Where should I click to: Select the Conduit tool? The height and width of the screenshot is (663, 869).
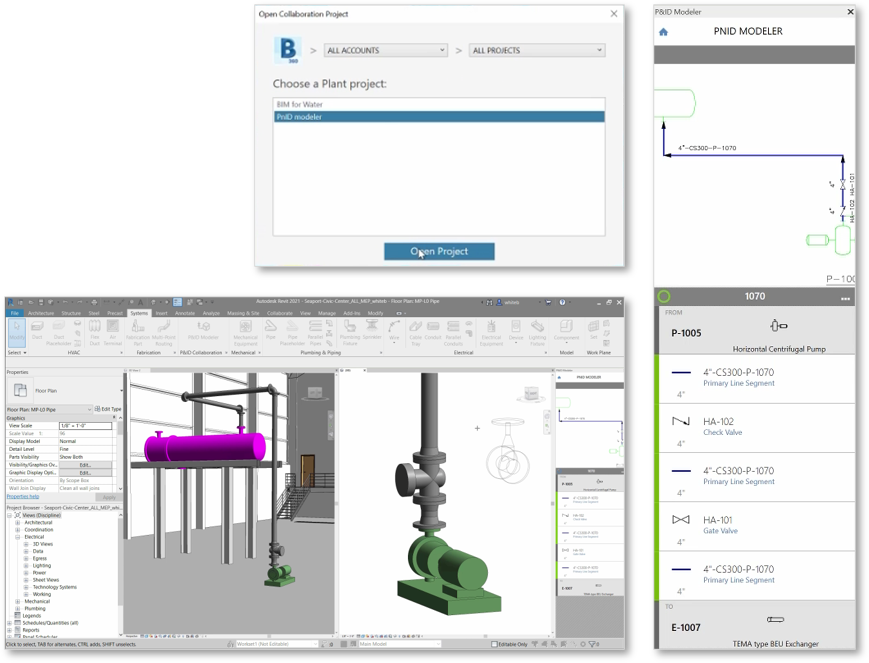[x=433, y=330]
